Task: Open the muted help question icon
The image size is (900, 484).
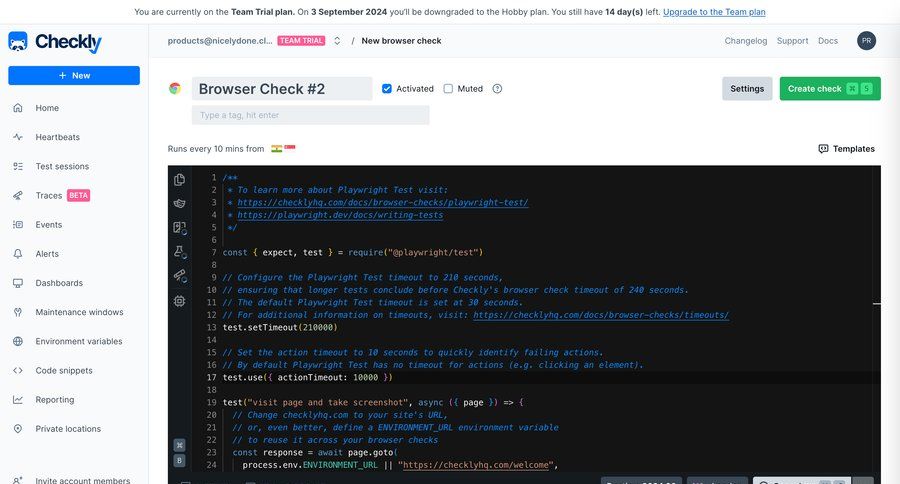Action: [497, 88]
